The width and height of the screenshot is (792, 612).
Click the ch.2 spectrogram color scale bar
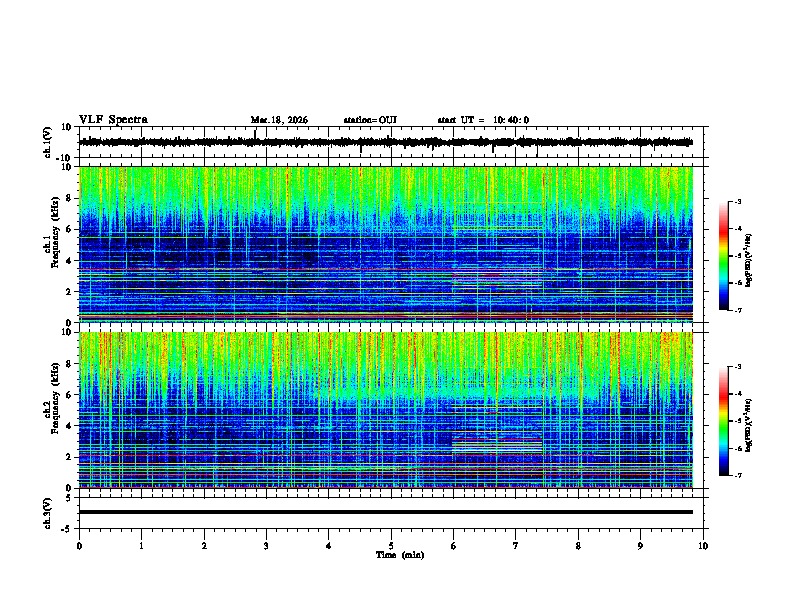[723, 421]
